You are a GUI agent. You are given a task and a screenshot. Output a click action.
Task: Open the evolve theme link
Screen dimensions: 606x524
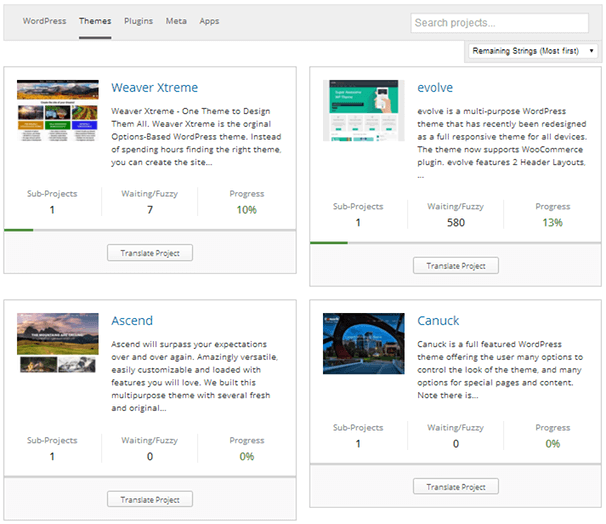435,88
